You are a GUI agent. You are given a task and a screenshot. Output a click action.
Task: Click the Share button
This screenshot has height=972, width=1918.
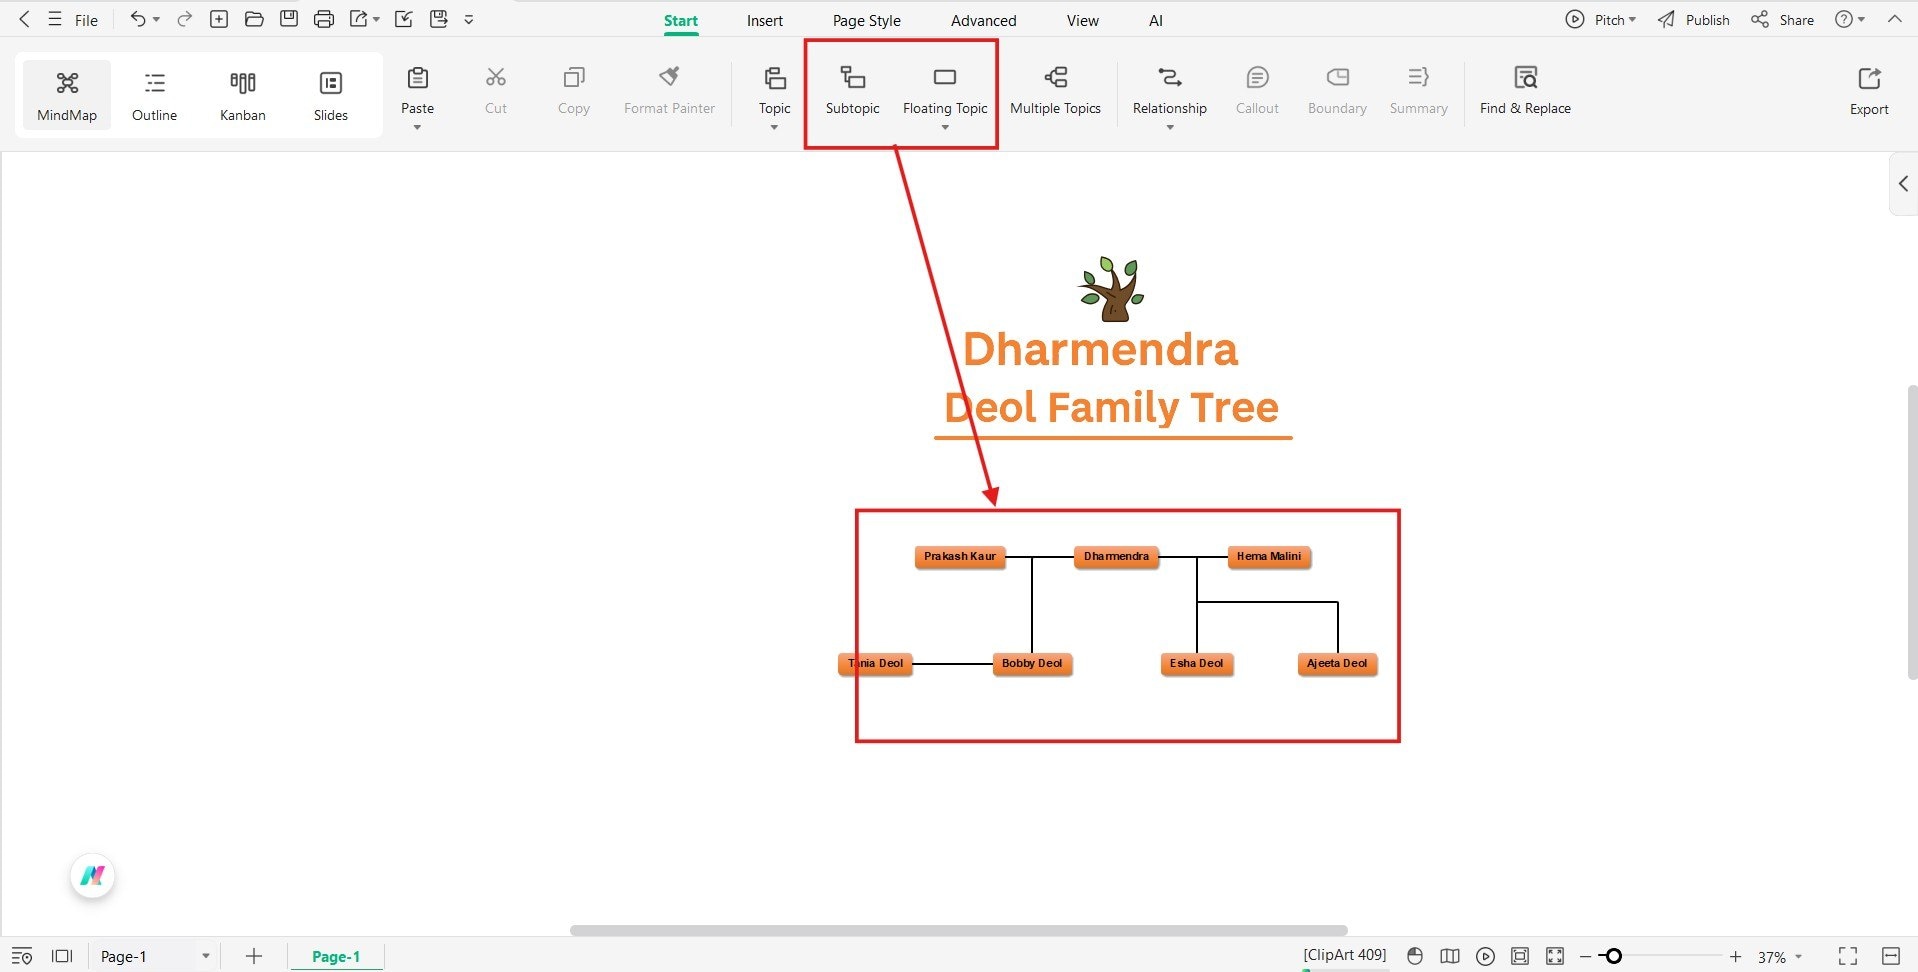(x=1782, y=20)
